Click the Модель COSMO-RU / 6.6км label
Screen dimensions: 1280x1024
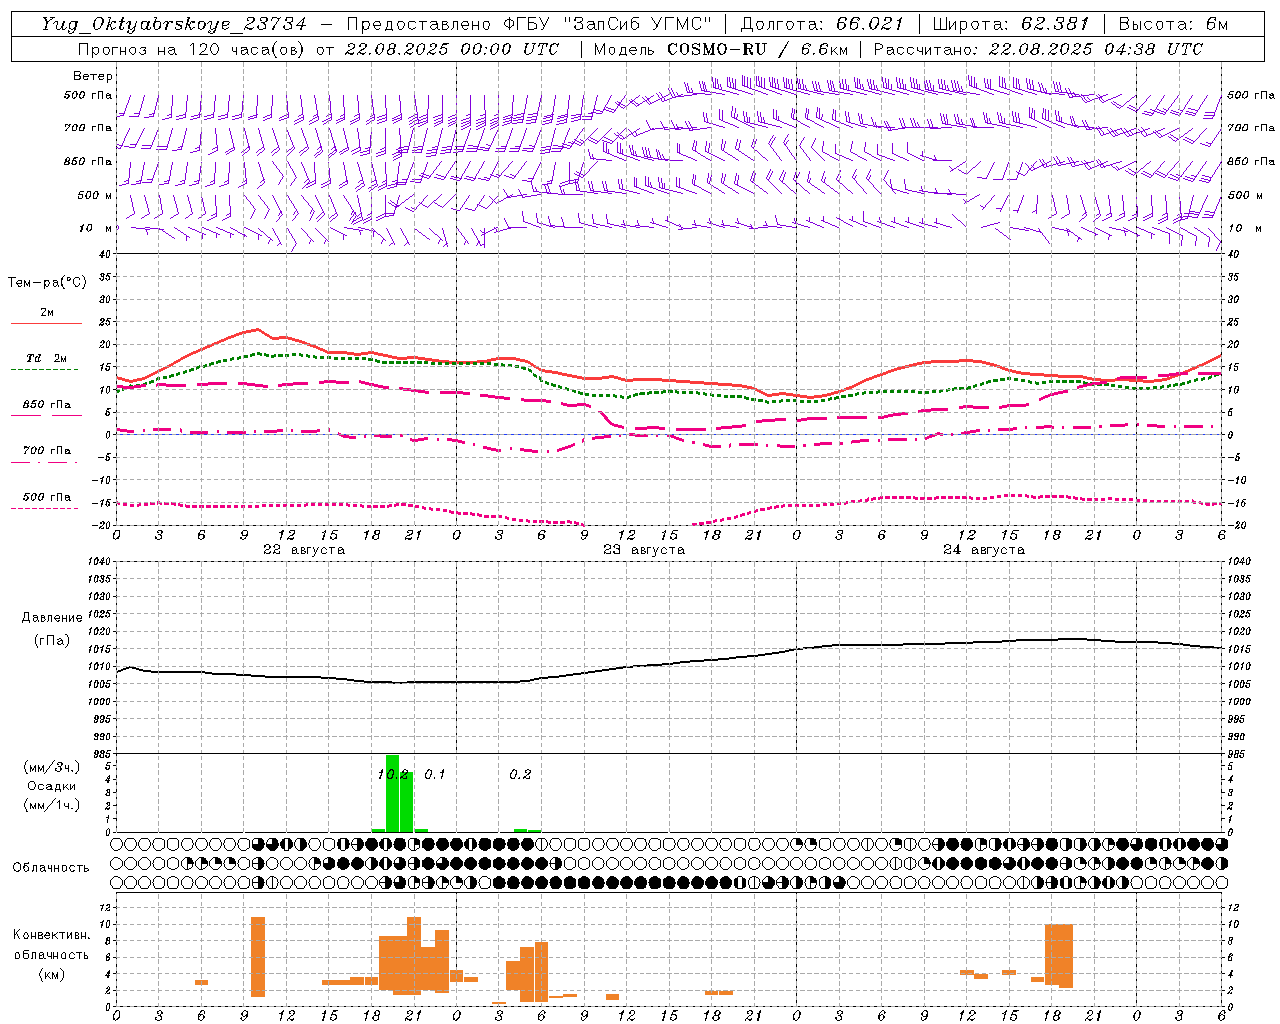720,49
